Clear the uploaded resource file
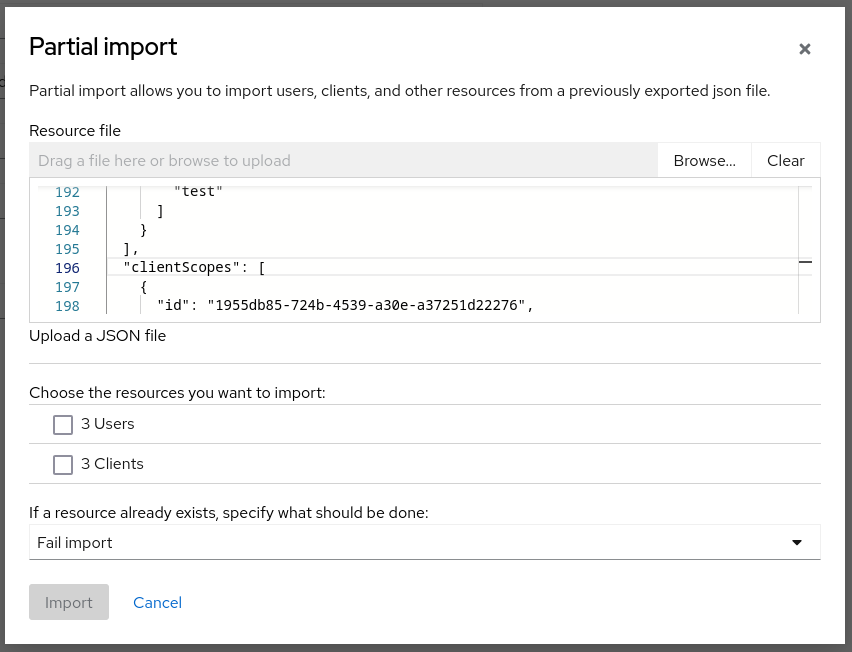 click(x=785, y=160)
